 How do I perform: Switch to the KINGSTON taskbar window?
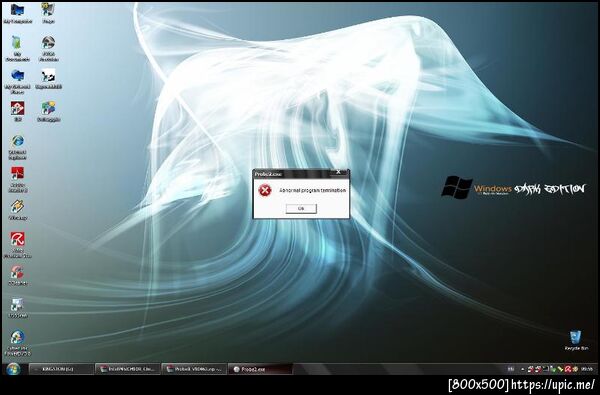[61, 369]
